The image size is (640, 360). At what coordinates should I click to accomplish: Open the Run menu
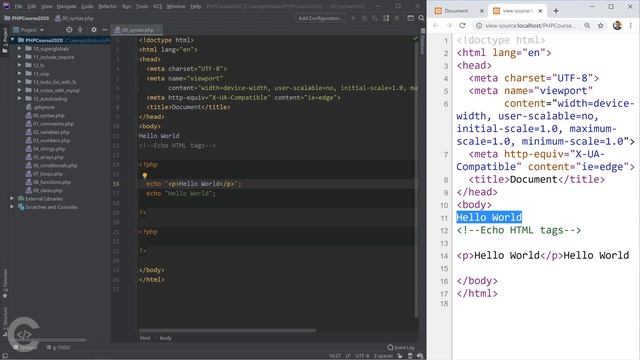127,7
